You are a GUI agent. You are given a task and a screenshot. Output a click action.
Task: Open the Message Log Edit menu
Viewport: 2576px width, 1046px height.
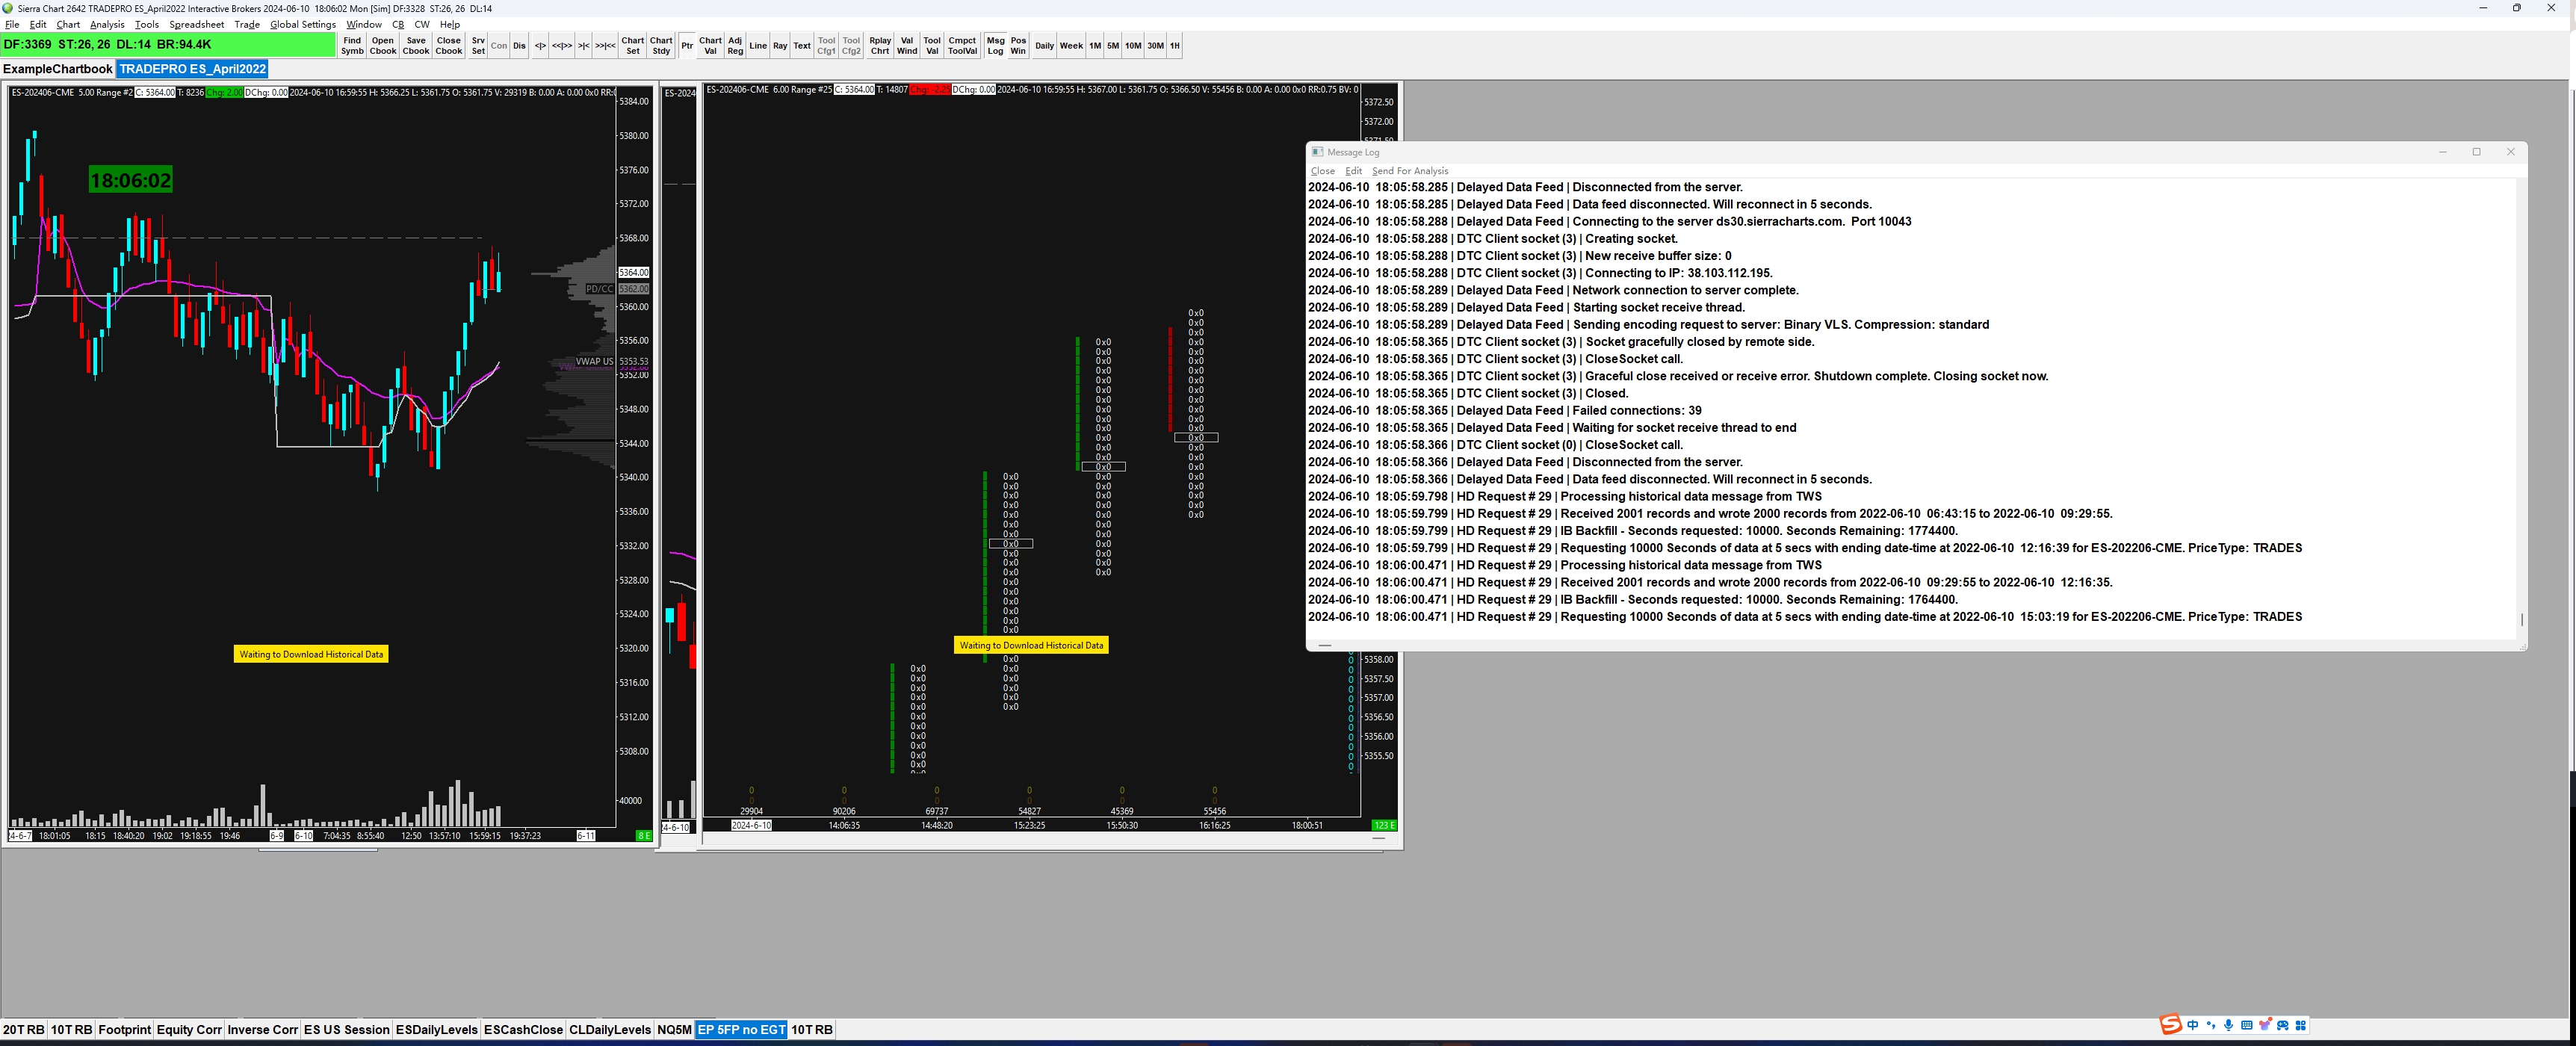click(1353, 171)
